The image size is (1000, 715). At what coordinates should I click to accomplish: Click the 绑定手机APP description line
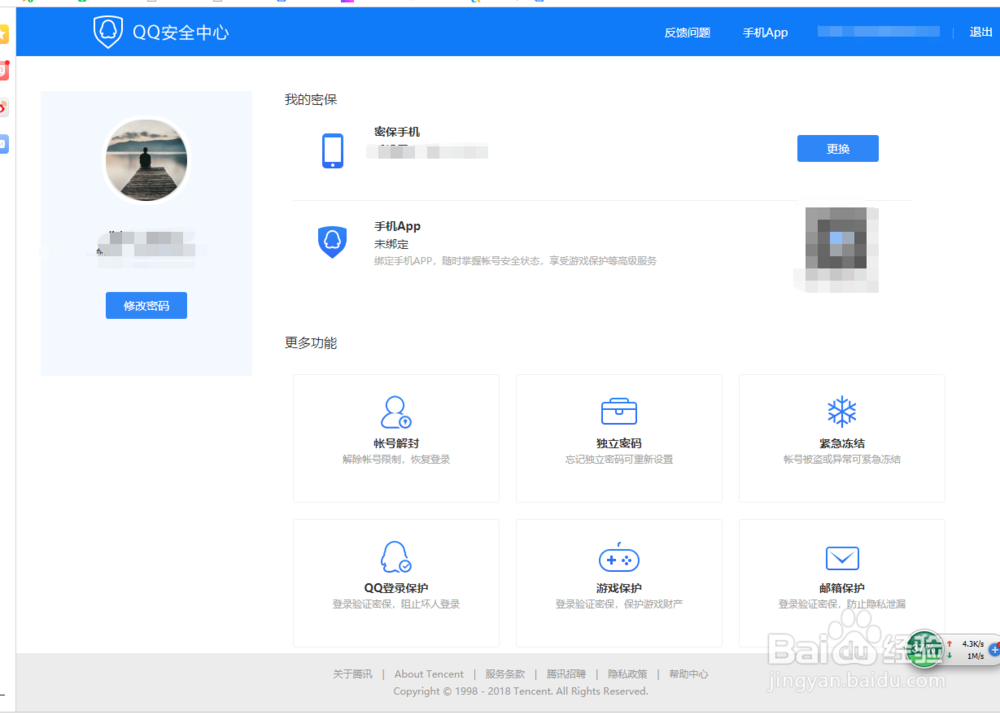pyautogui.click(x=515, y=261)
